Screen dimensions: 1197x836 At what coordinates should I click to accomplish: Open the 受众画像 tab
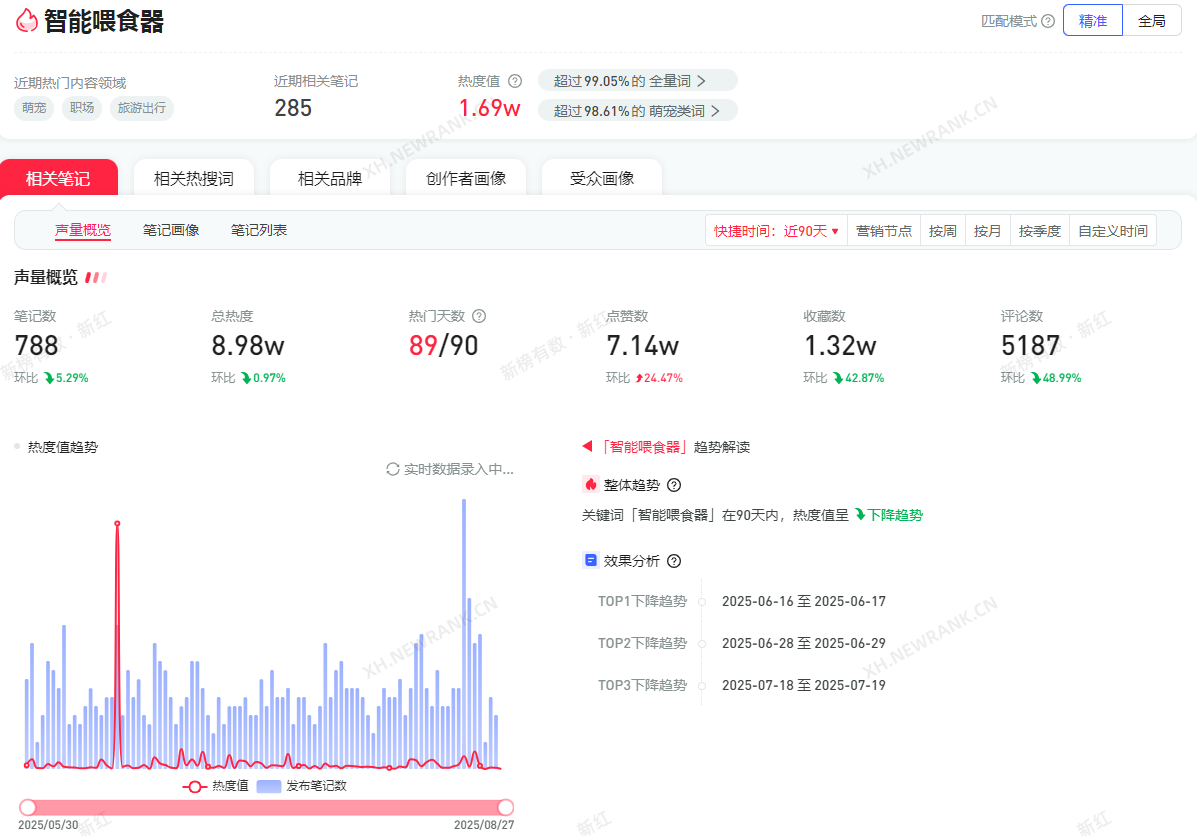point(602,179)
